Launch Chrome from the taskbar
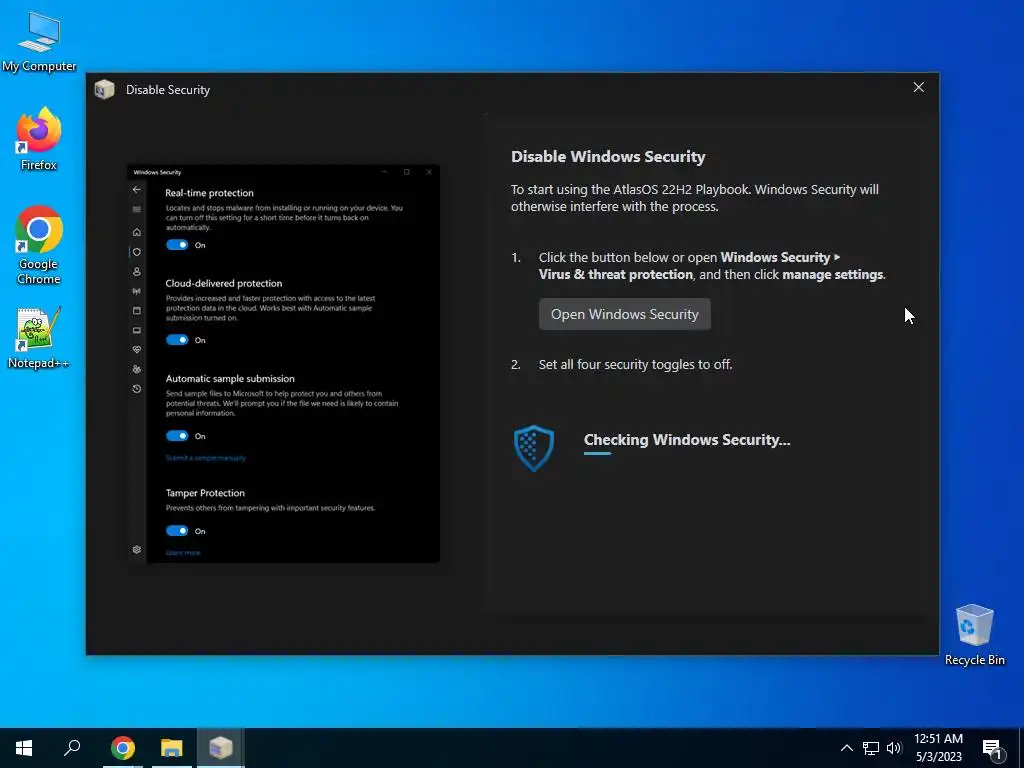This screenshot has width=1024, height=768. pos(123,748)
